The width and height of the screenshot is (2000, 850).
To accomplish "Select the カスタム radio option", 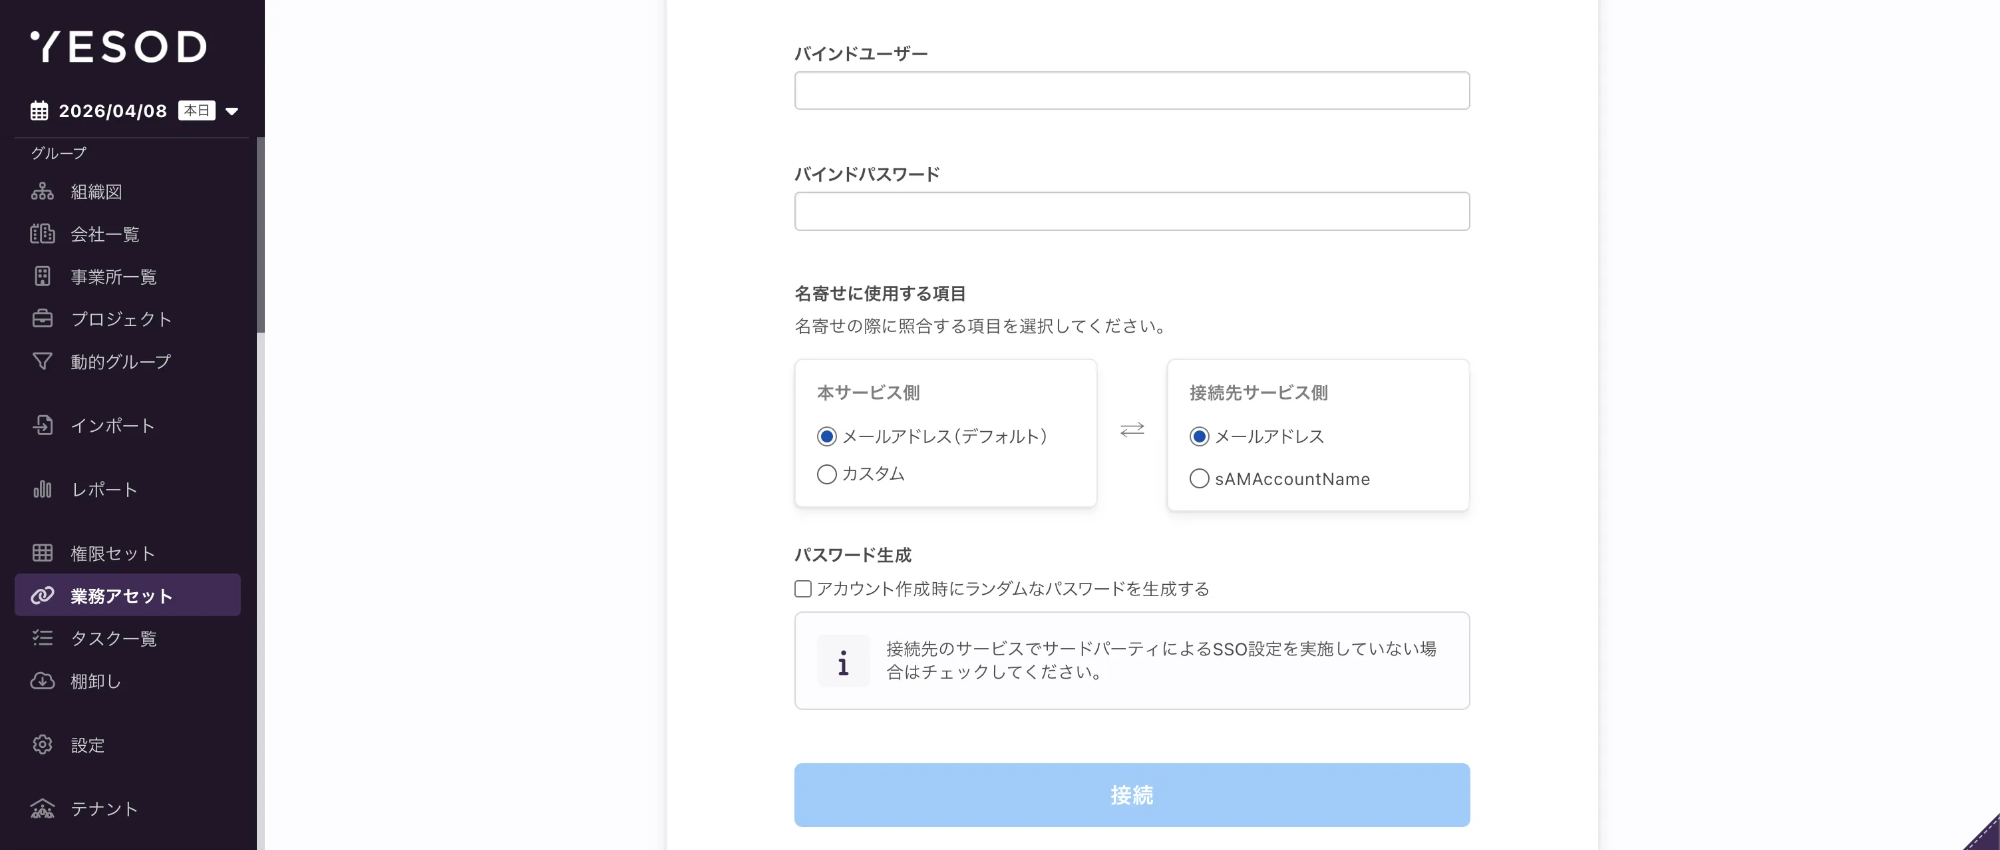I will pyautogui.click(x=827, y=474).
